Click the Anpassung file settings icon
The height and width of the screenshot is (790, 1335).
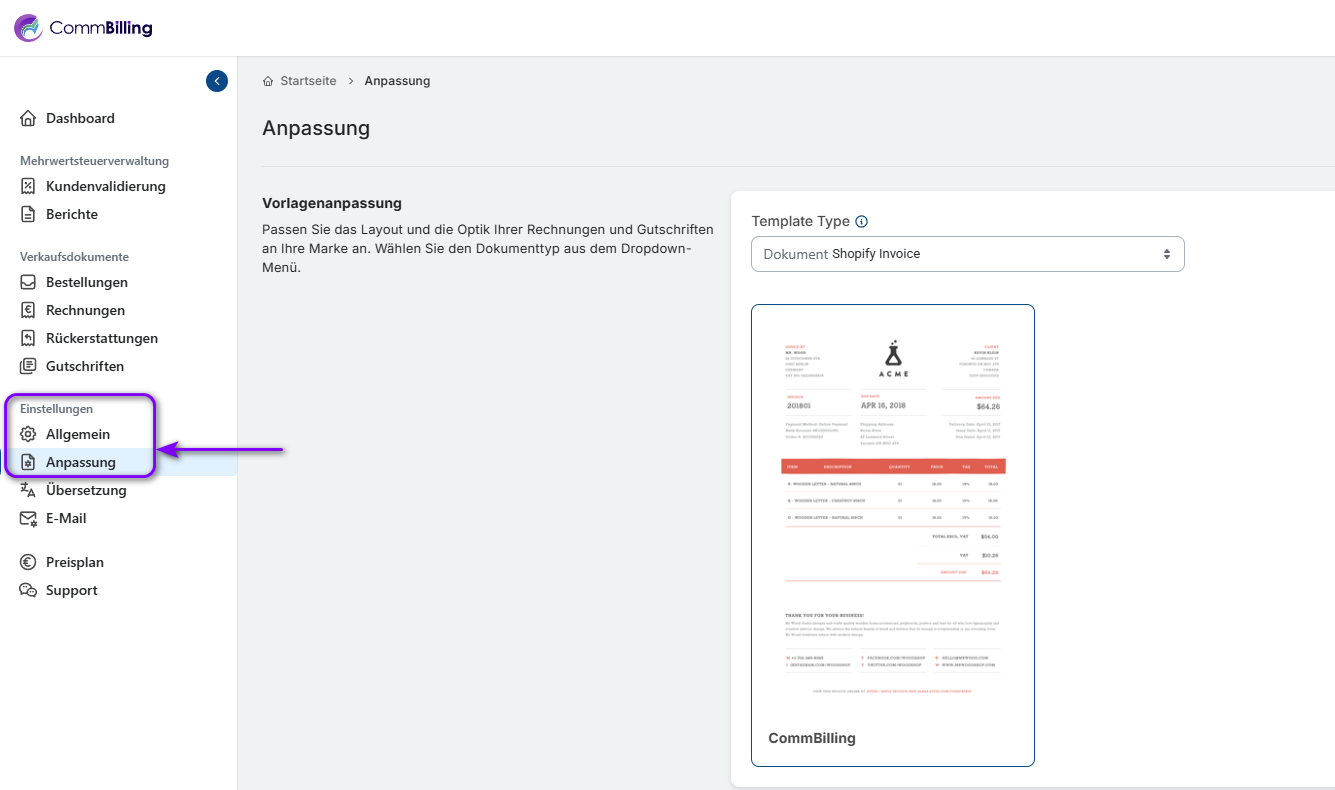click(28, 462)
